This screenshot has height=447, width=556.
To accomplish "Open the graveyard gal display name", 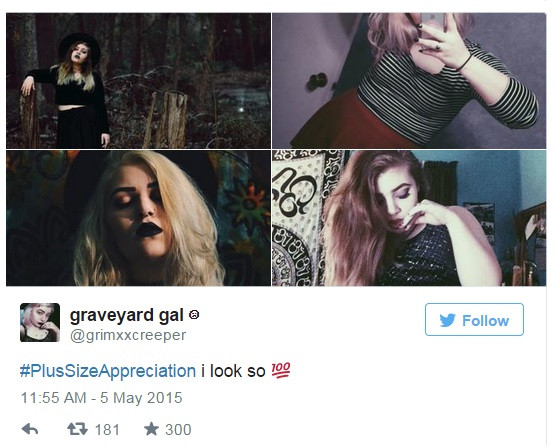I will (127, 315).
